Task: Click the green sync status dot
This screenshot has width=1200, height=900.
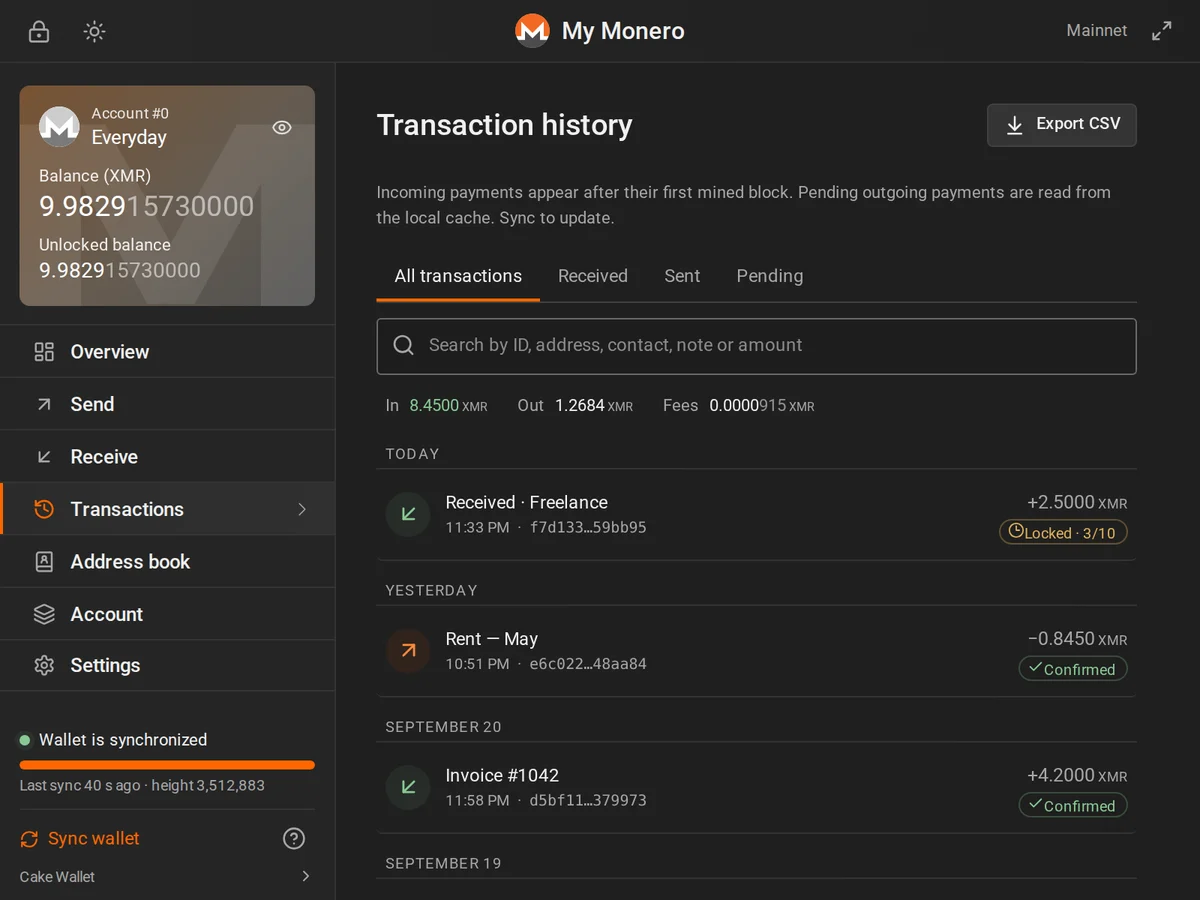Action: coord(25,740)
